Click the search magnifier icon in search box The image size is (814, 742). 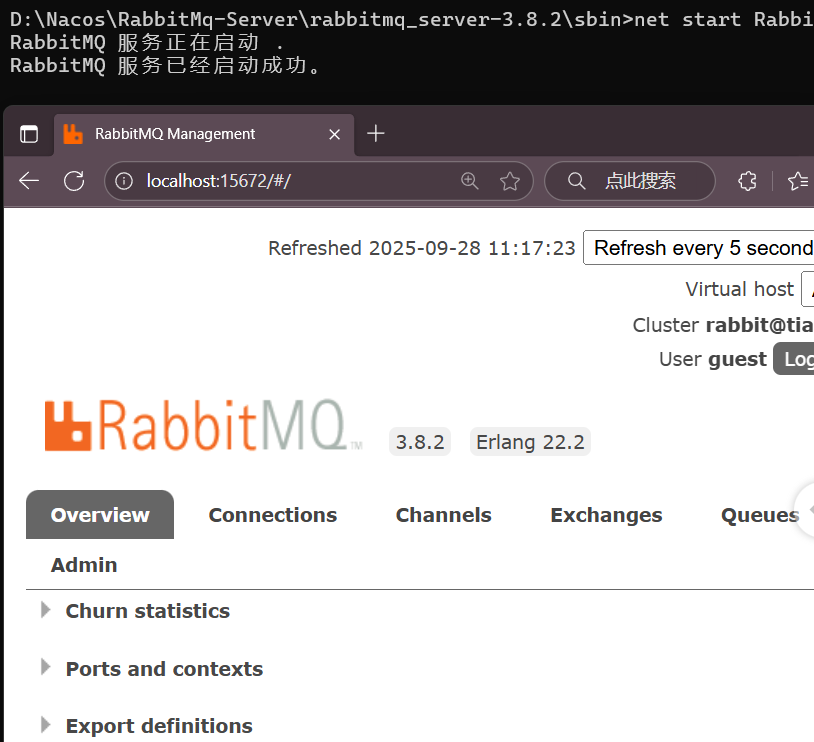pyautogui.click(x=576, y=181)
